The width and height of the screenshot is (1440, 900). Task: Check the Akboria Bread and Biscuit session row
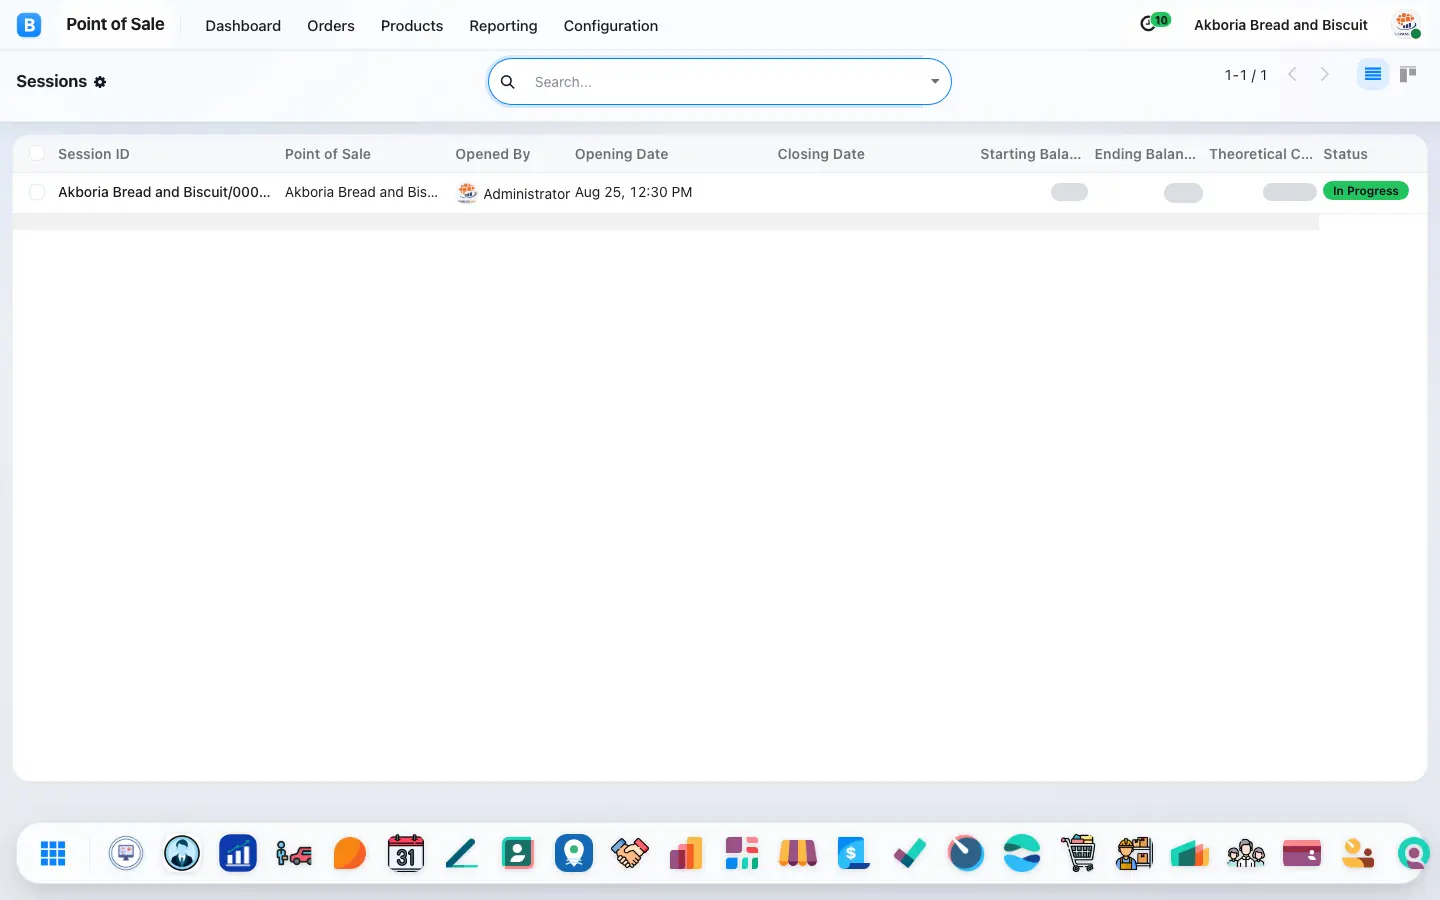coord(37,192)
